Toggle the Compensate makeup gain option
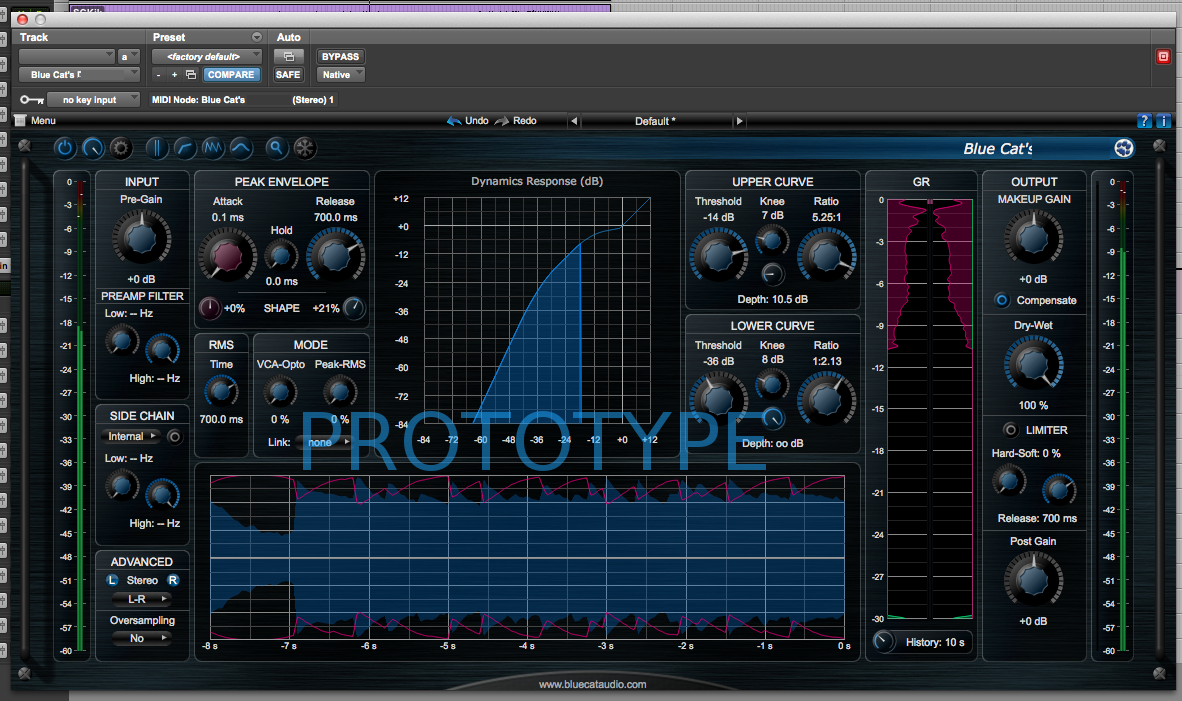The width and height of the screenshot is (1182, 701). pos(1002,300)
